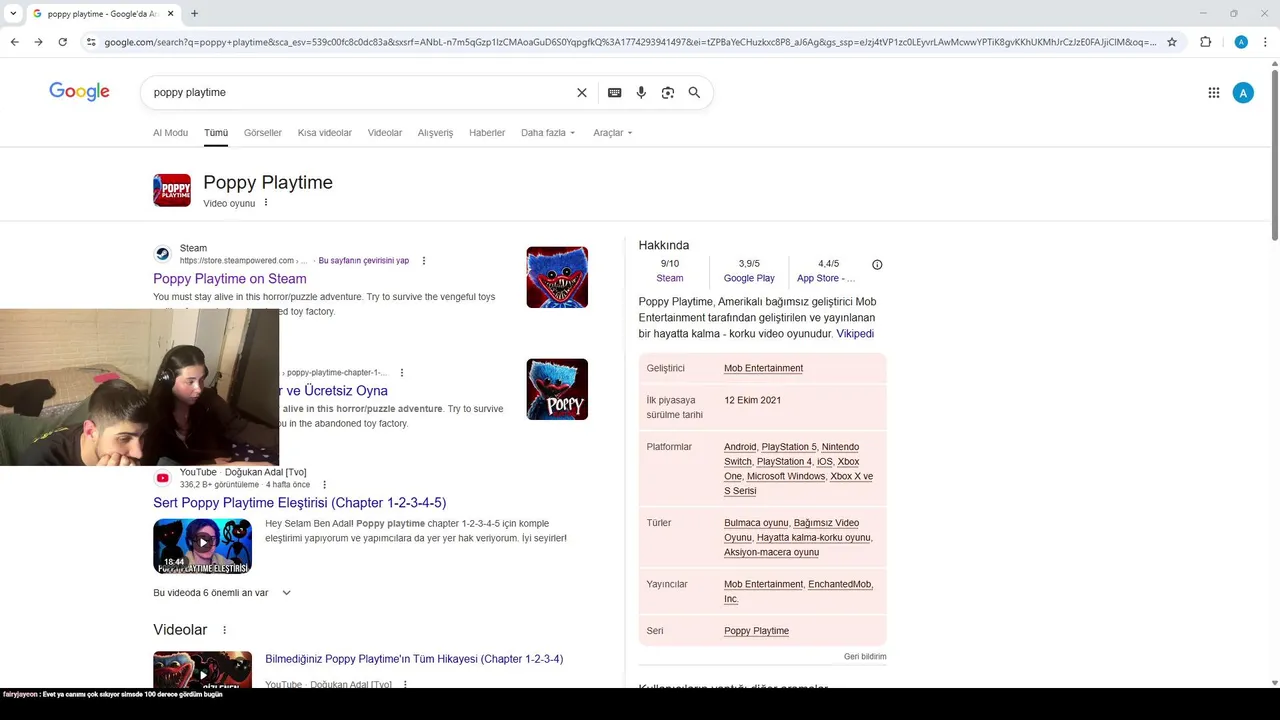
Task: Submit the search with the magnifier icon
Action: pos(694,92)
